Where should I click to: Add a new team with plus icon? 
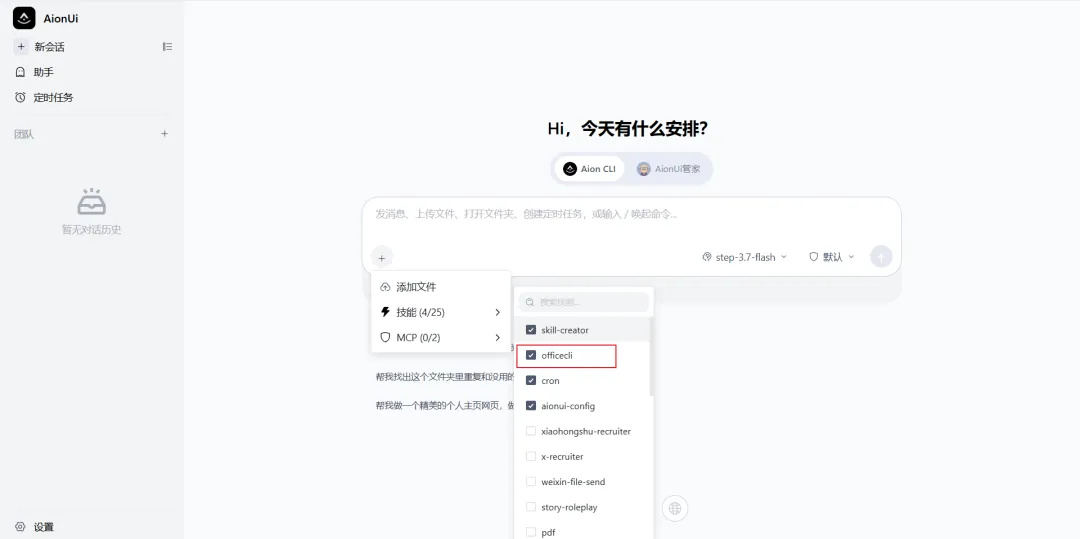point(164,134)
